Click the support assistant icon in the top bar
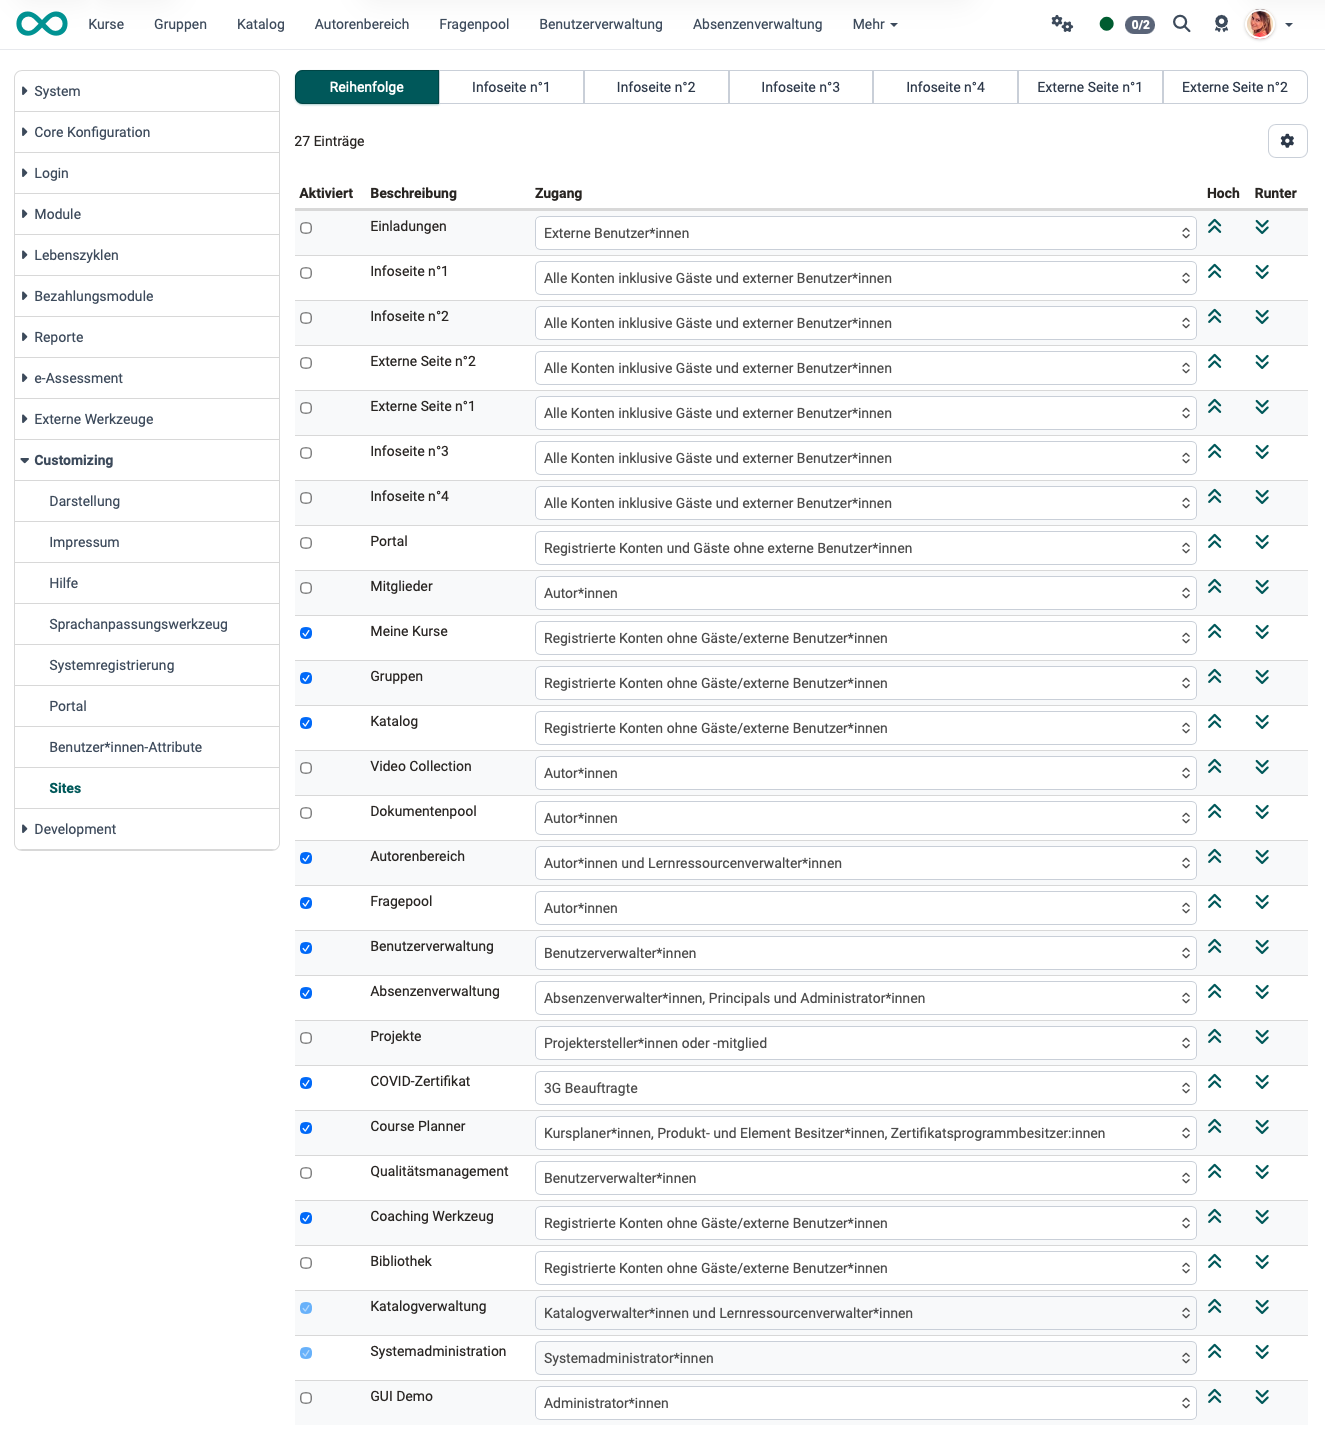Screen dimensions: 1325x1438 [x=1221, y=23]
